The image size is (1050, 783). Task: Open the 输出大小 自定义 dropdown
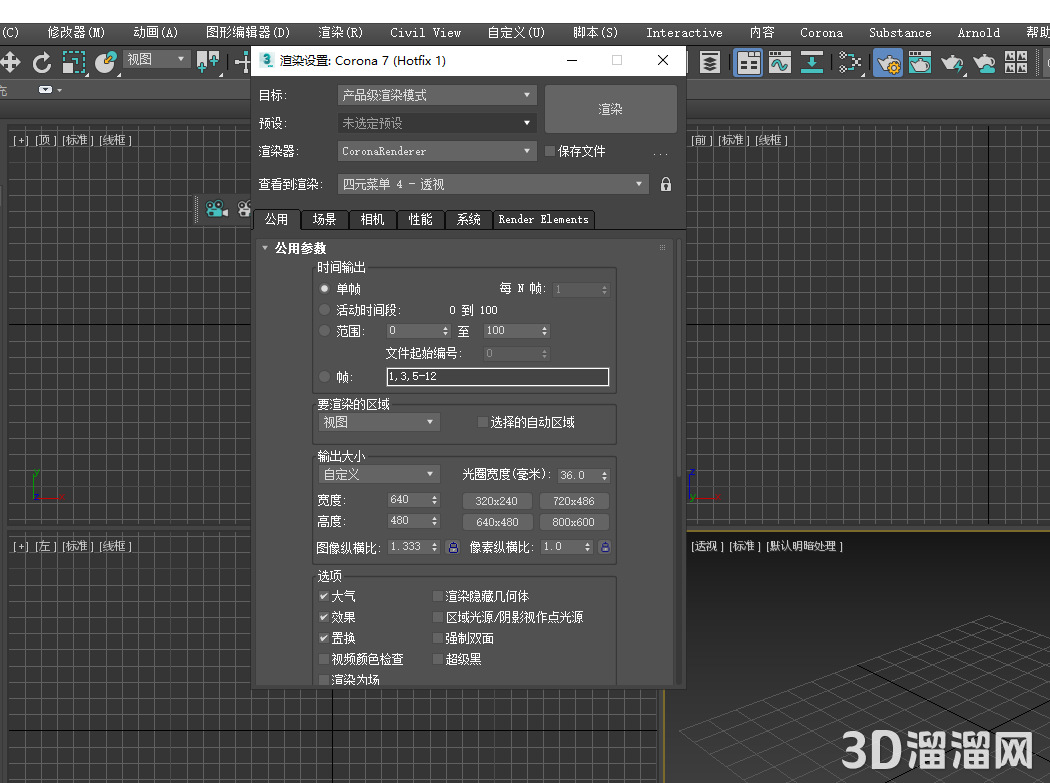[x=378, y=473]
